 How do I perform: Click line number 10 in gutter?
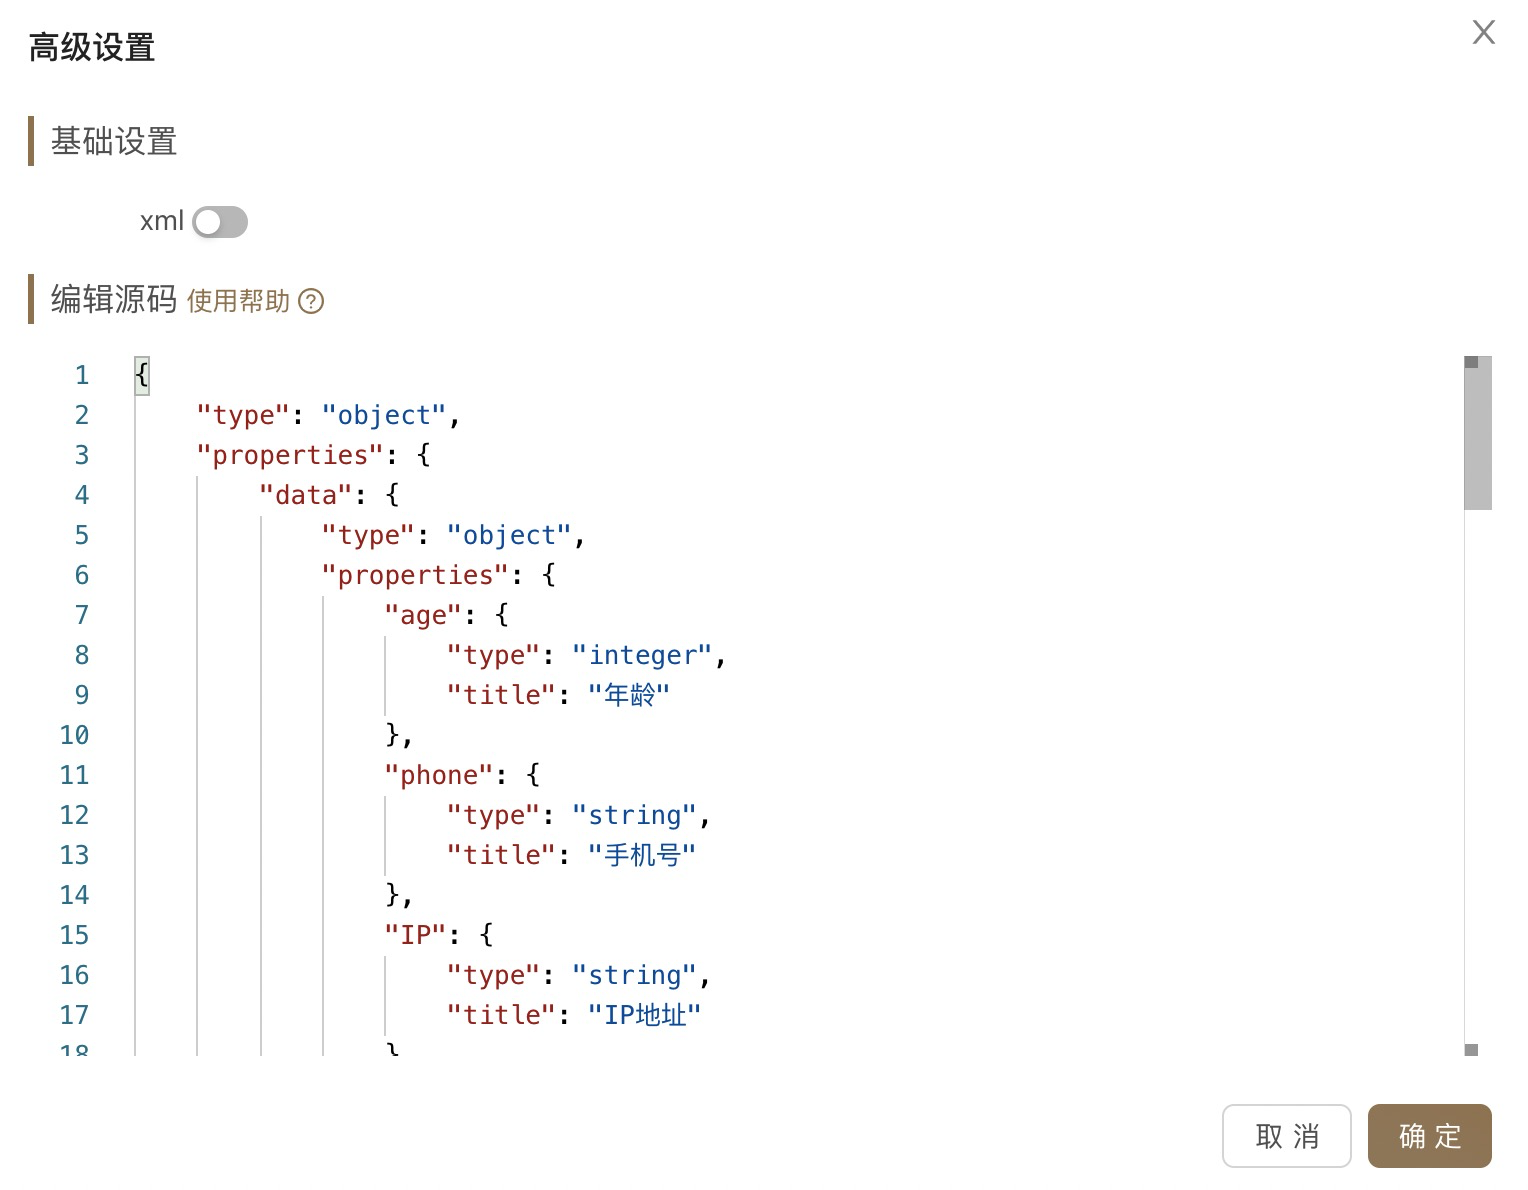click(75, 735)
